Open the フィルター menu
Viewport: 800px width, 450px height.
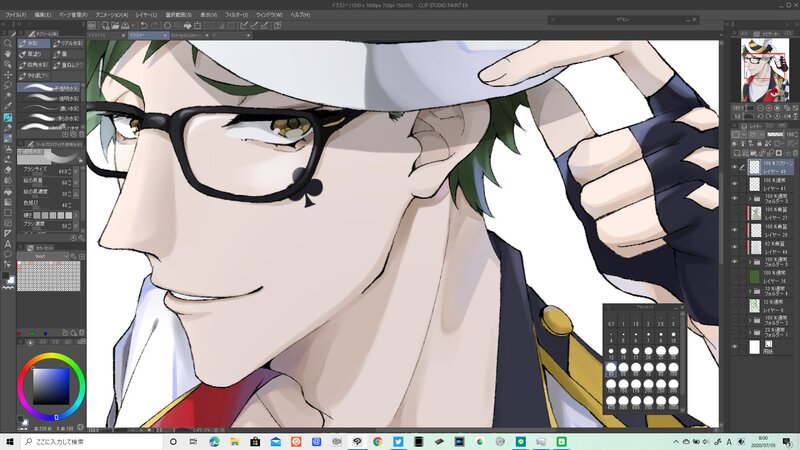(x=236, y=15)
